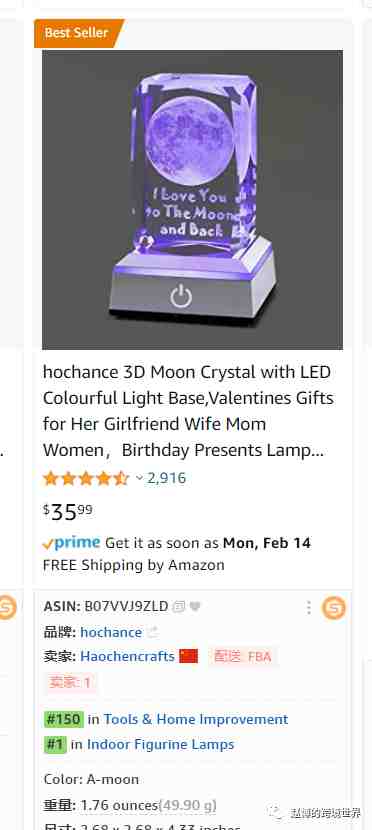Click the China flag icon beside seller
Viewport: 372px width, 830px height.
pos(188,656)
